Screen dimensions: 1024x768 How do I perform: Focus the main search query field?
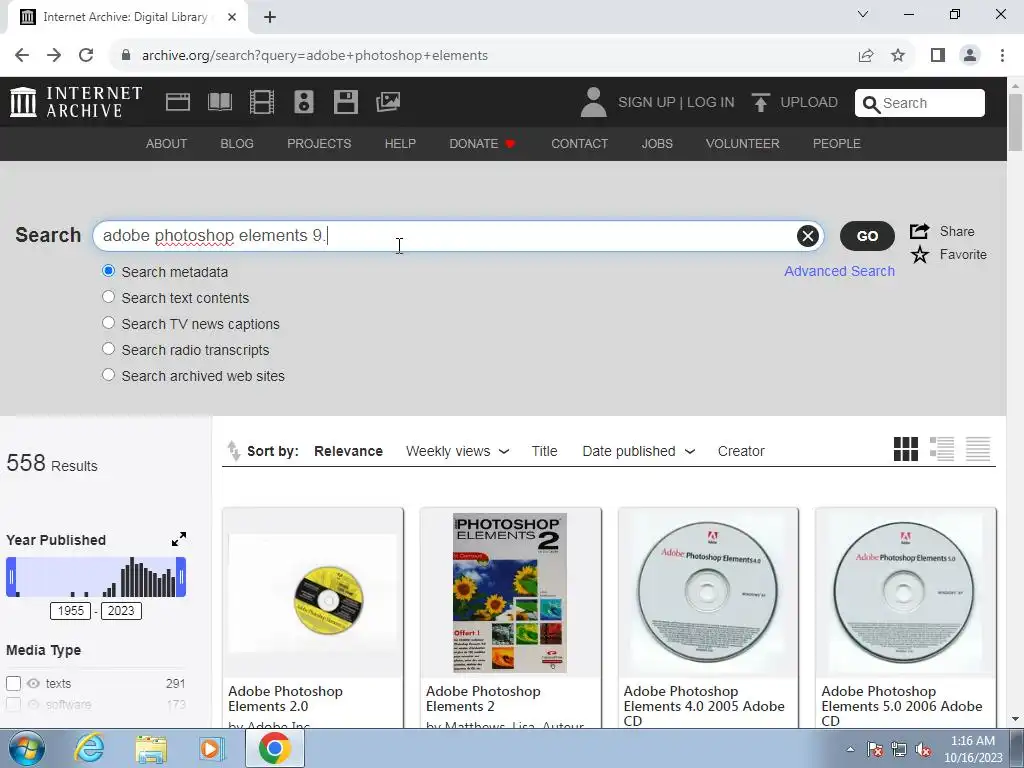tap(458, 236)
